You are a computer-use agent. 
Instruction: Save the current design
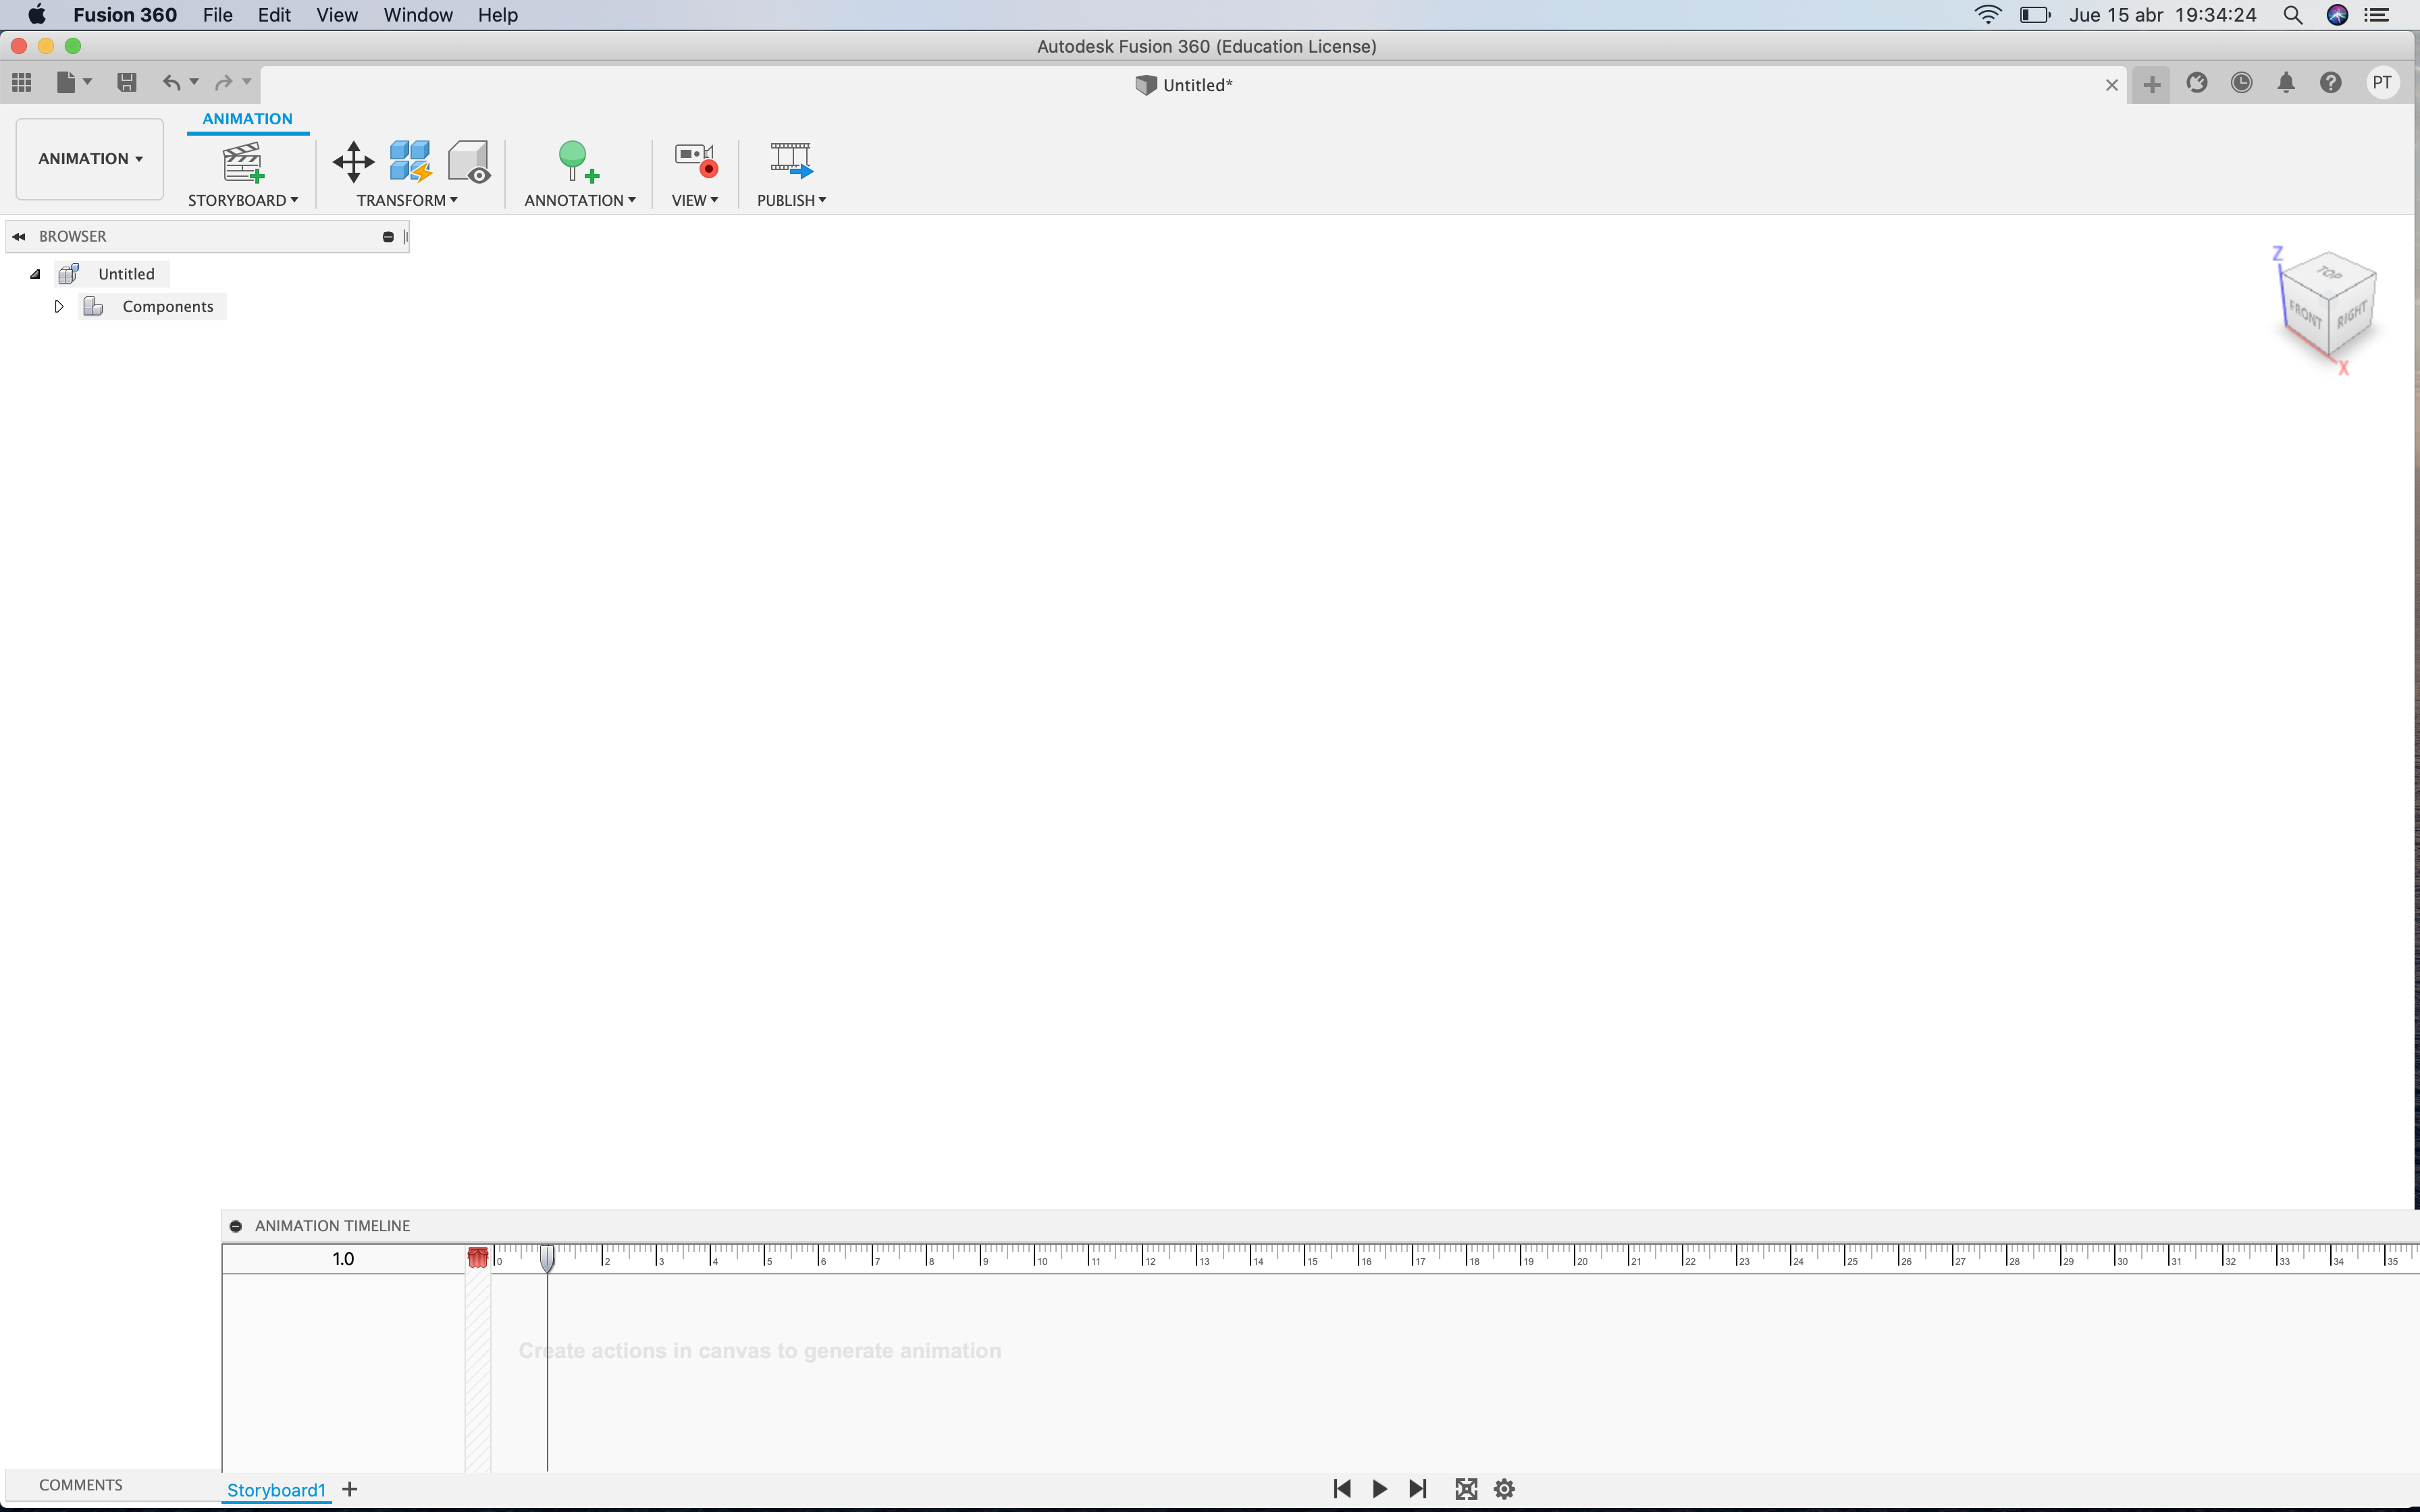coord(127,83)
